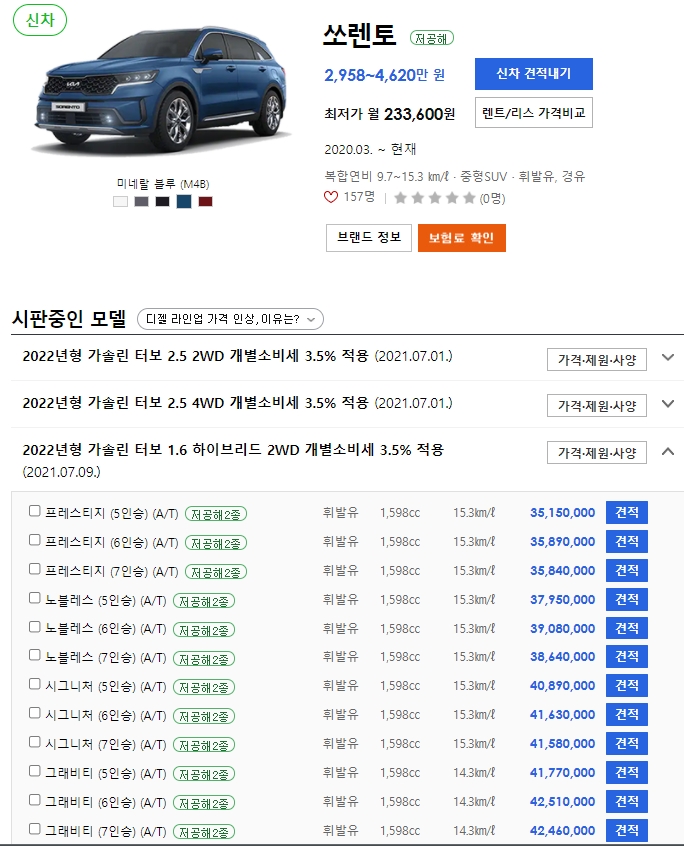Click the 시그니처 (7인승) (A/T) trim name
Image resolution: width=684 pixels, height=846 pixels.
(105, 744)
